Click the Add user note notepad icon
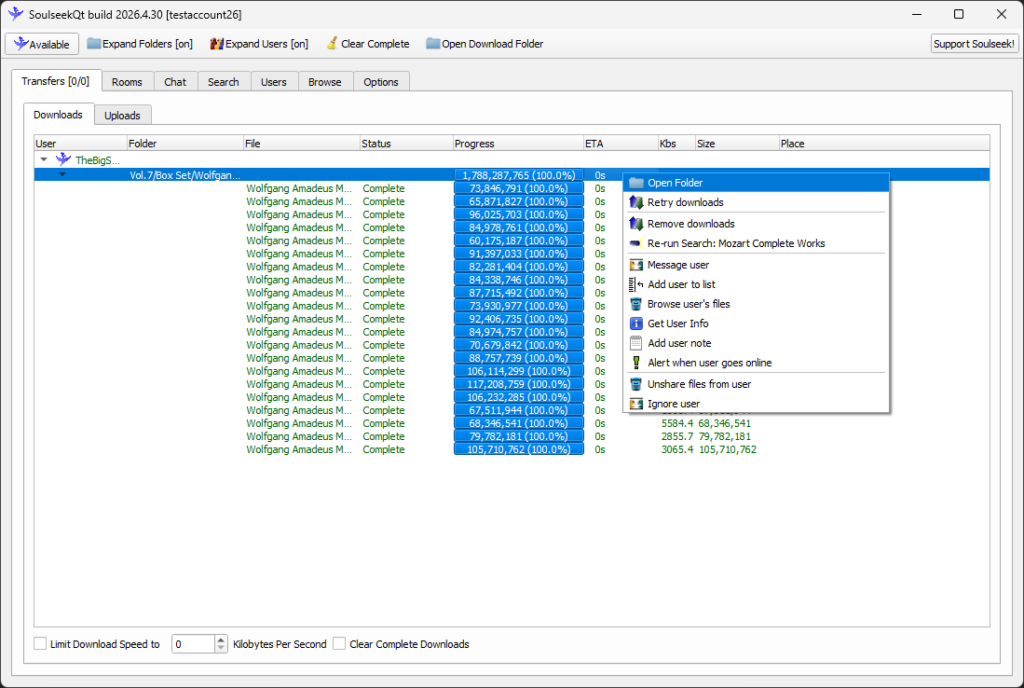The width and height of the screenshot is (1024, 688). coord(636,343)
